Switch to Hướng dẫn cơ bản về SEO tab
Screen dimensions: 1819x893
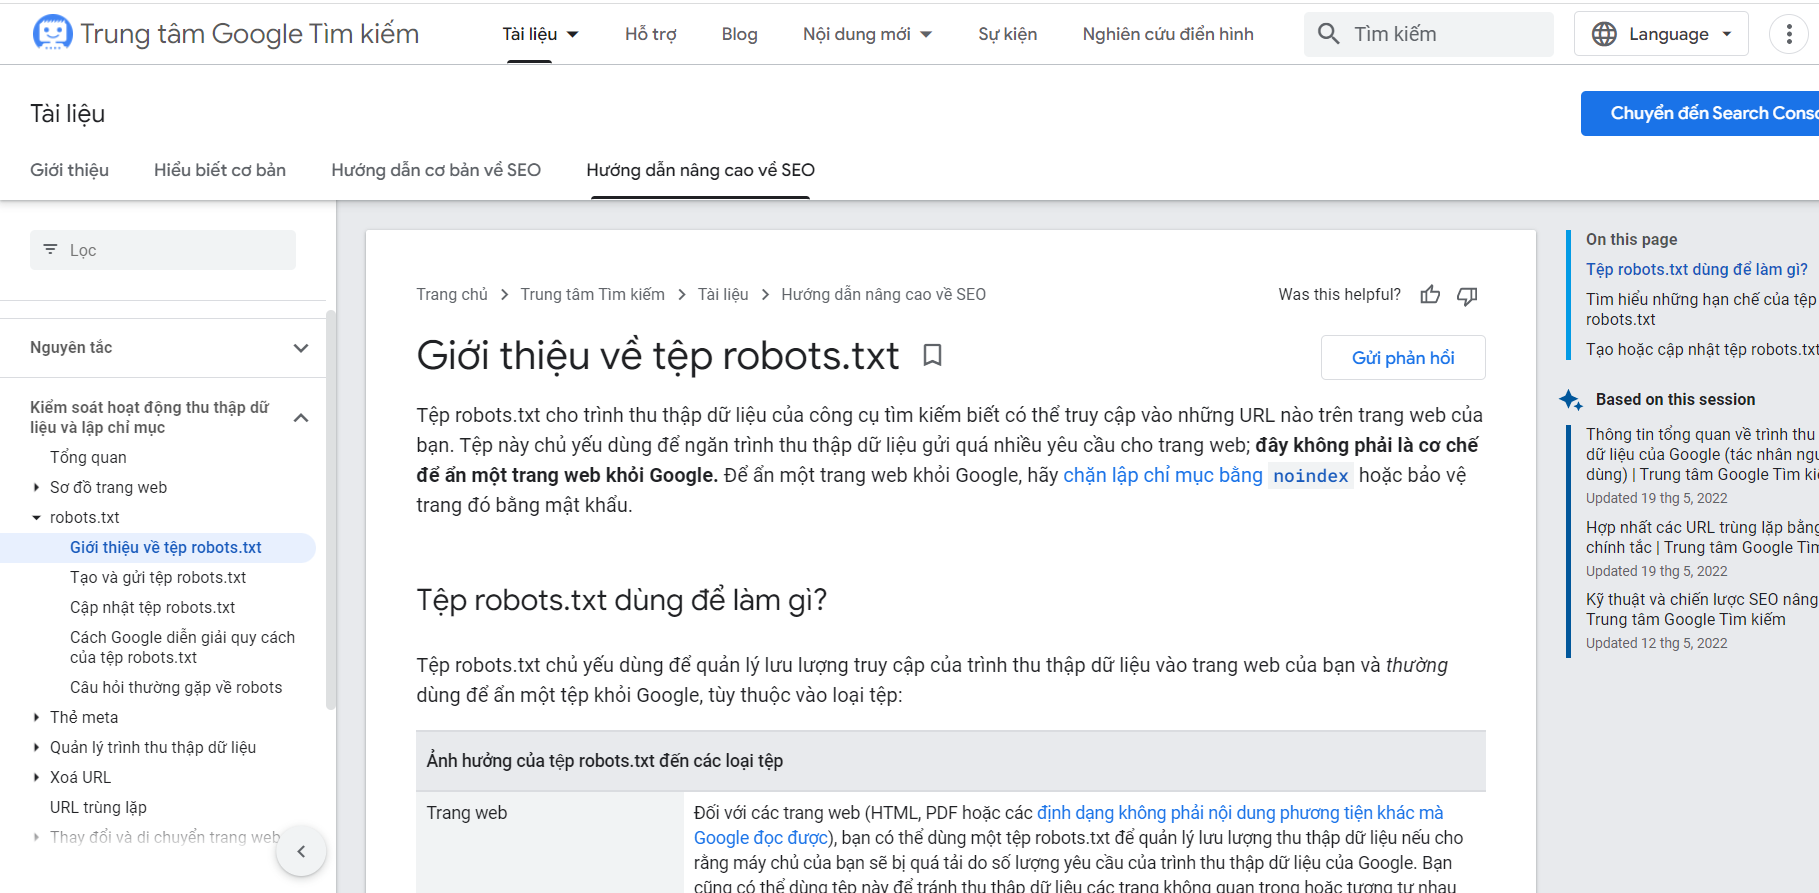point(436,170)
